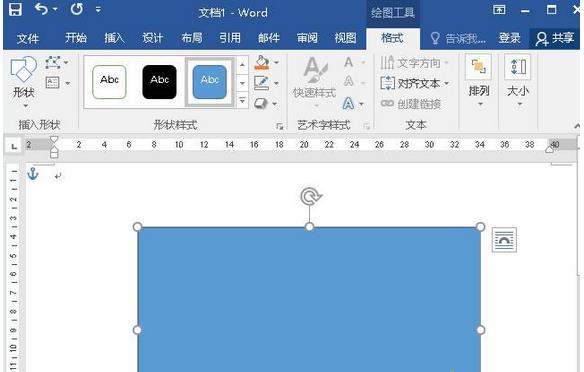
Task: Click the right-middle shape resize handle
Action: [480, 330]
